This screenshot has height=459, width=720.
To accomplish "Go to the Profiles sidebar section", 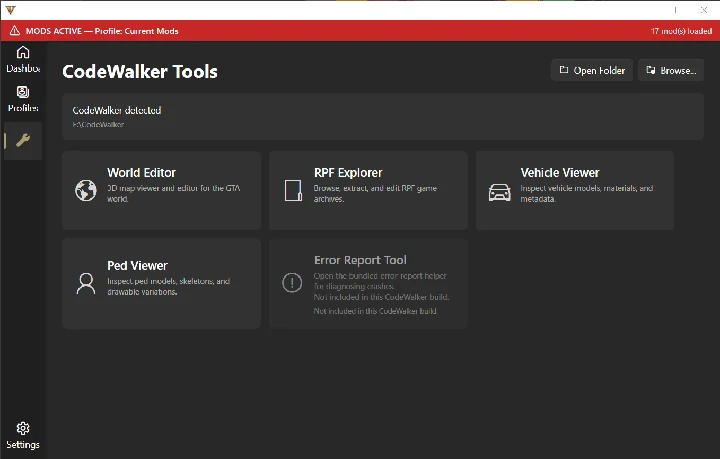I will click(23, 99).
